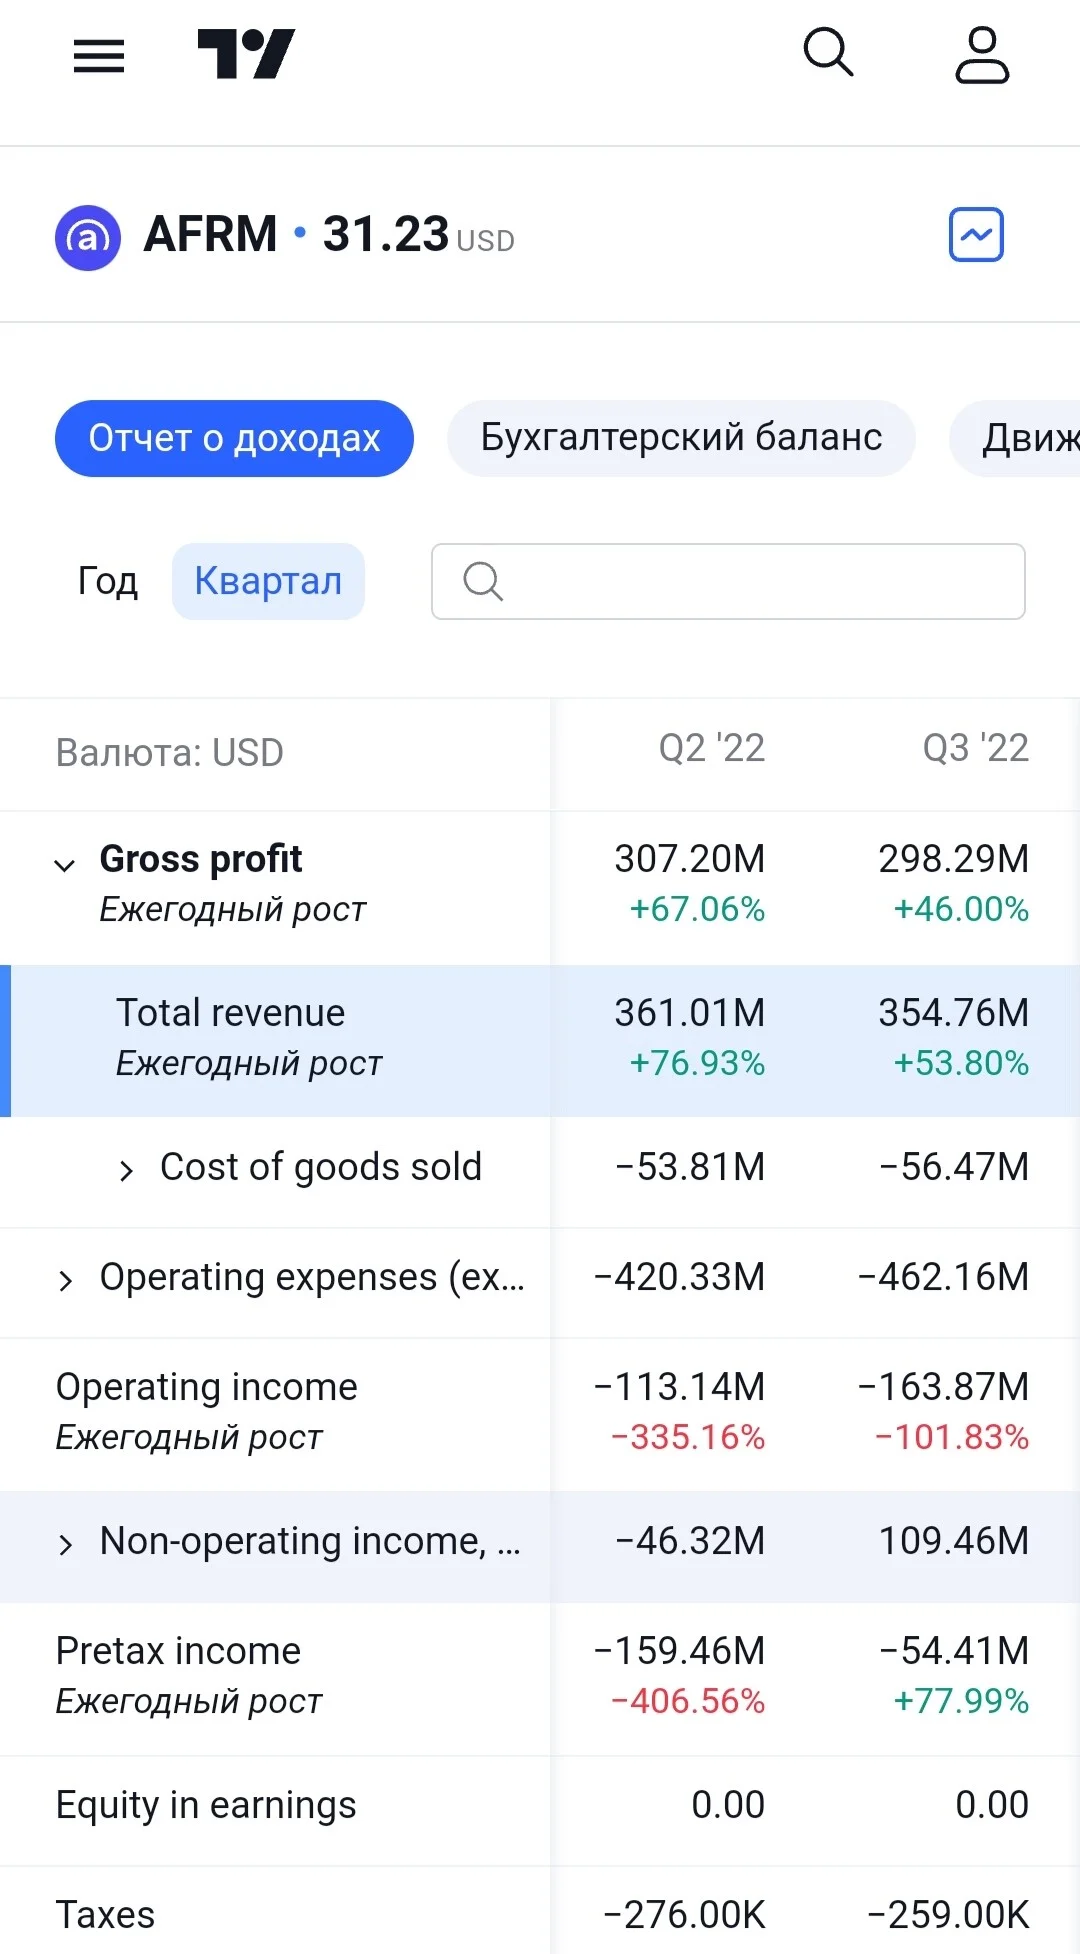1080x1954 pixels.
Task: Click the Equity in earnings label
Action: coord(206,1805)
